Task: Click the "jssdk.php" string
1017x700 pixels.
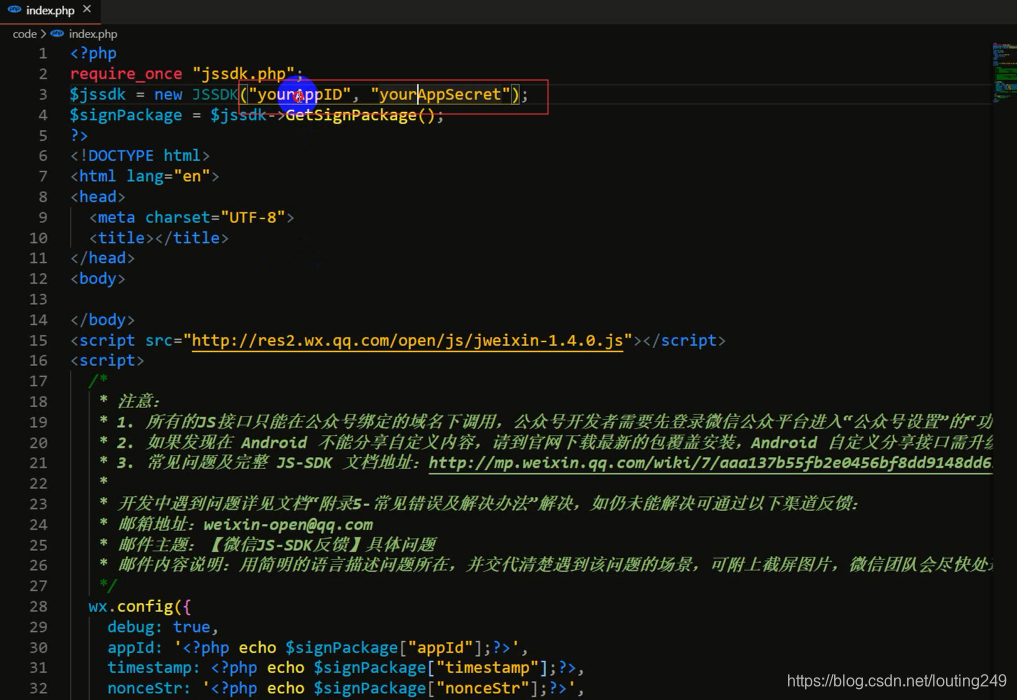Action: [243, 74]
